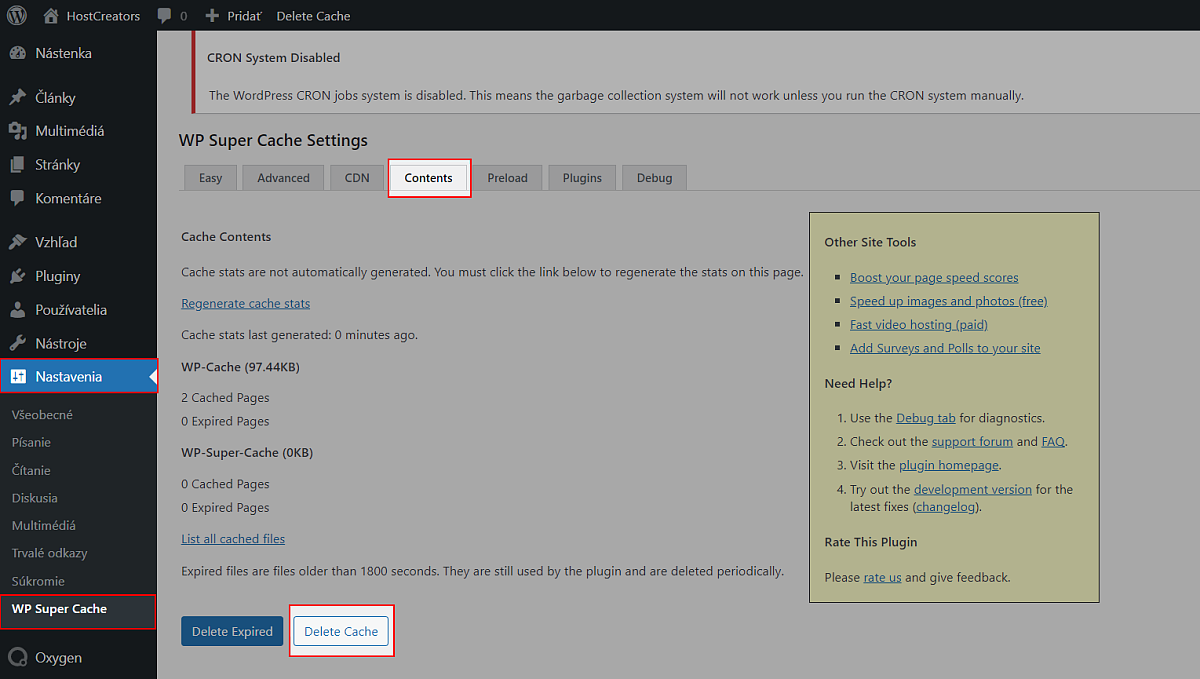Image resolution: width=1200 pixels, height=679 pixels.
Task: Open the Vzhľad appearance brush icon
Action: point(18,242)
